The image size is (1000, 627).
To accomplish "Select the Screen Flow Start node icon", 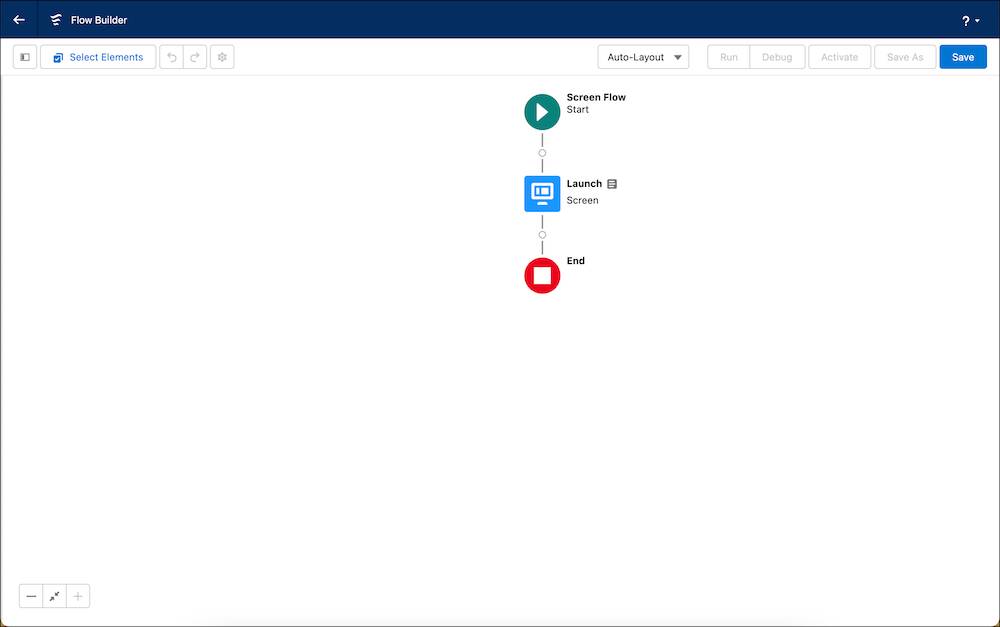I will tap(542, 111).
